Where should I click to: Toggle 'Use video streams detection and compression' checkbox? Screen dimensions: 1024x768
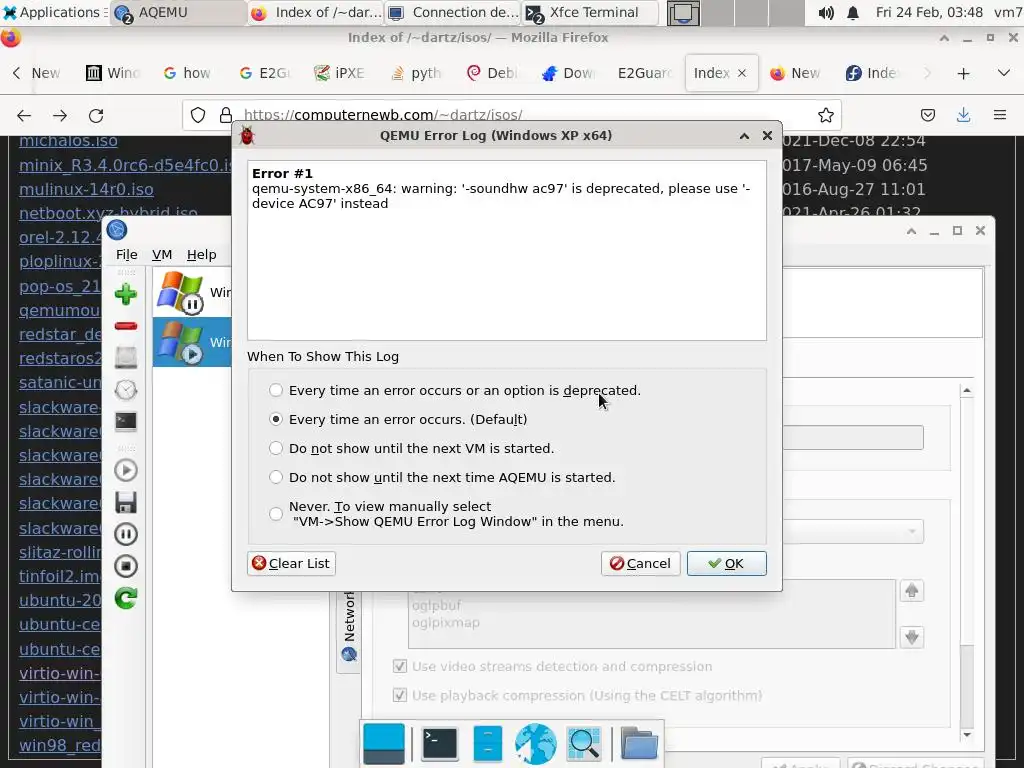[400, 666]
